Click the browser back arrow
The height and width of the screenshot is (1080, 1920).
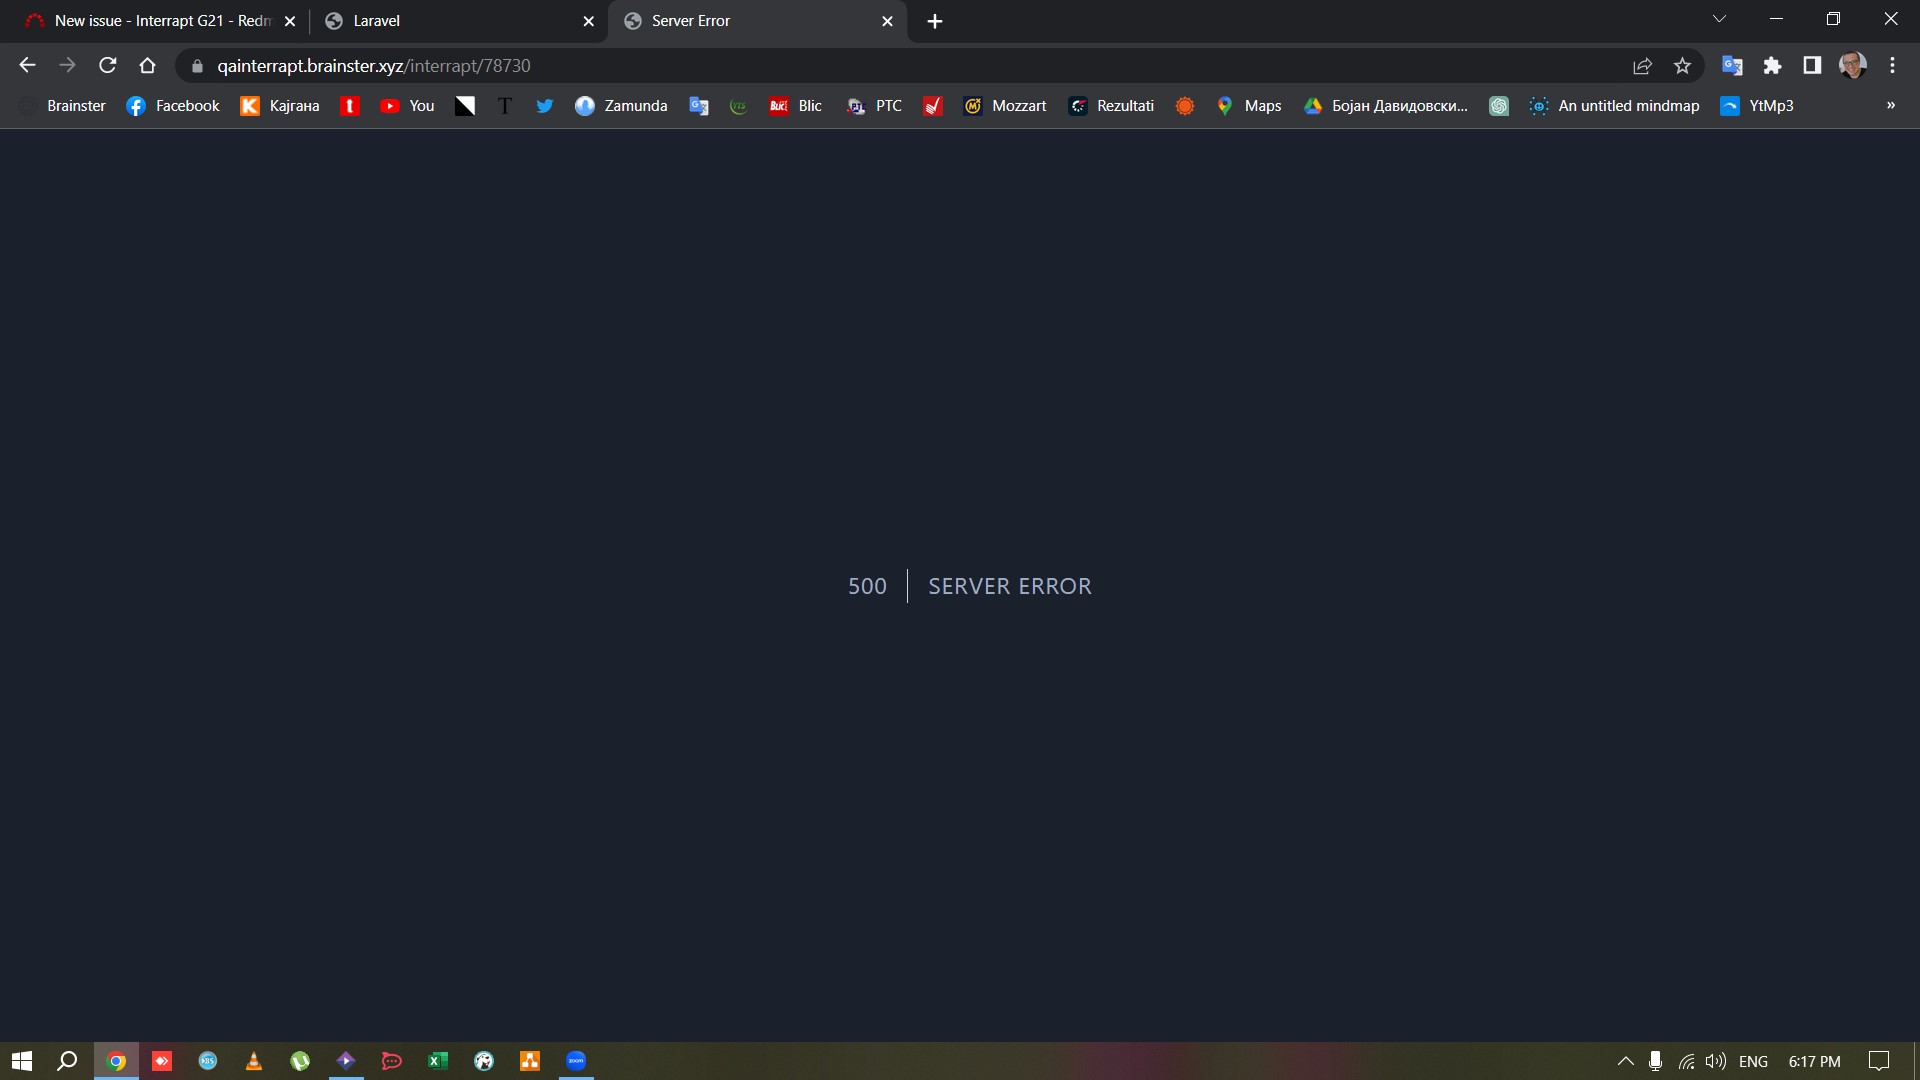point(27,66)
